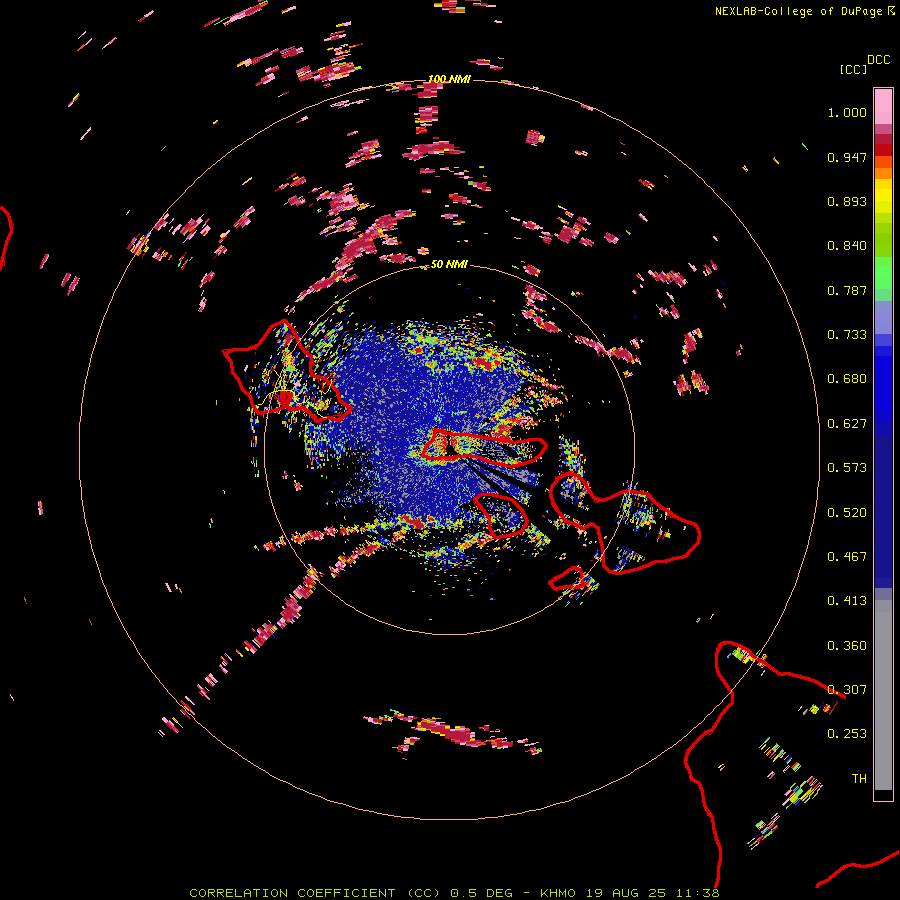This screenshot has height=900, width=900.
Task: Click the 0.840 value on the scale
Action: 847,246
